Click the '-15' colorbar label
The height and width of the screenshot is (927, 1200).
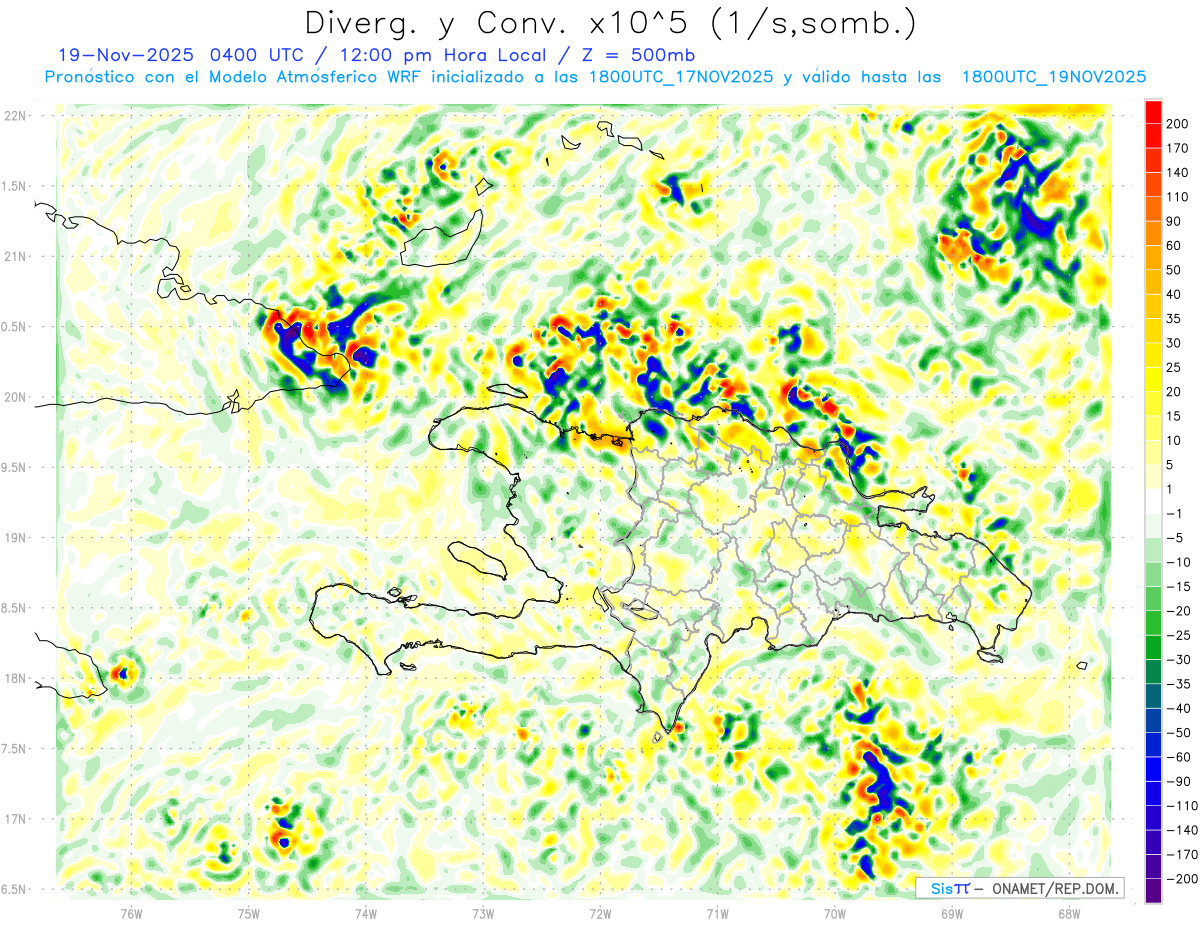pyautogui.click(x=1177, y=586)
